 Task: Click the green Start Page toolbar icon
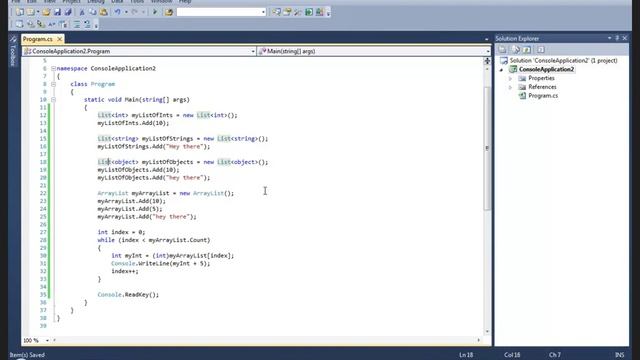point(309,12)
